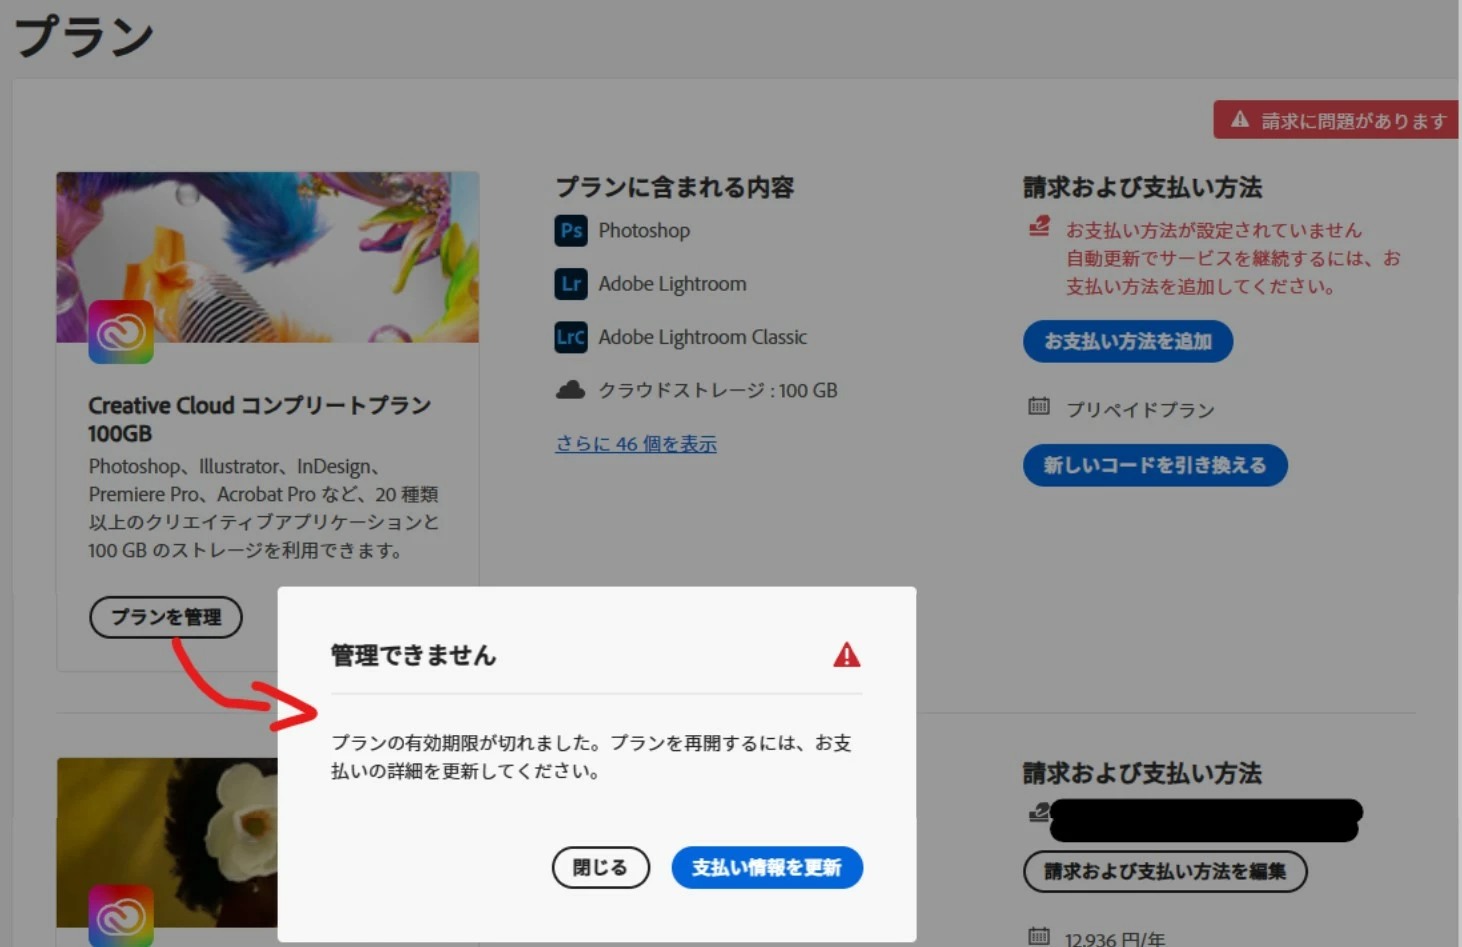Image resolution: width=1462 pixels, height=947 pixels.
Task: Click the プラン page heading
Action: [84, 36]
